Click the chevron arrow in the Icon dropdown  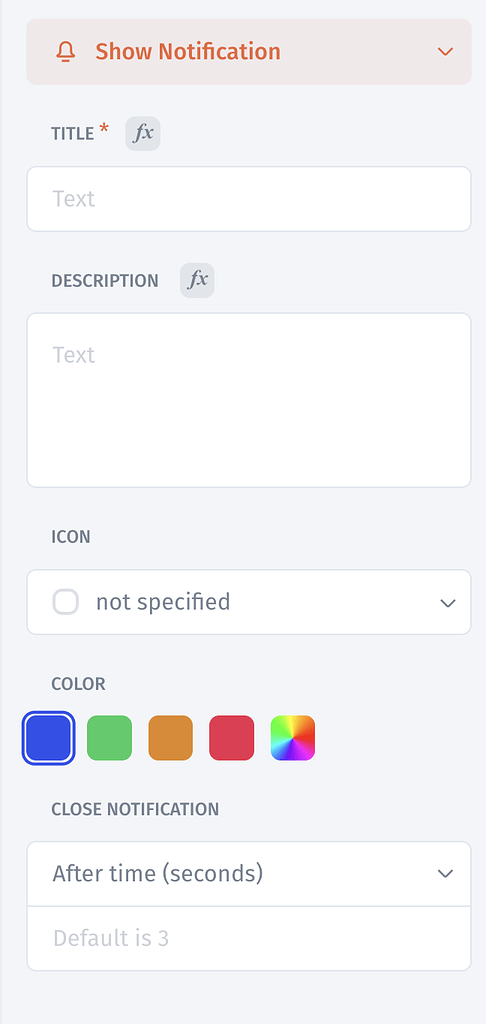(x=447, y=603)
